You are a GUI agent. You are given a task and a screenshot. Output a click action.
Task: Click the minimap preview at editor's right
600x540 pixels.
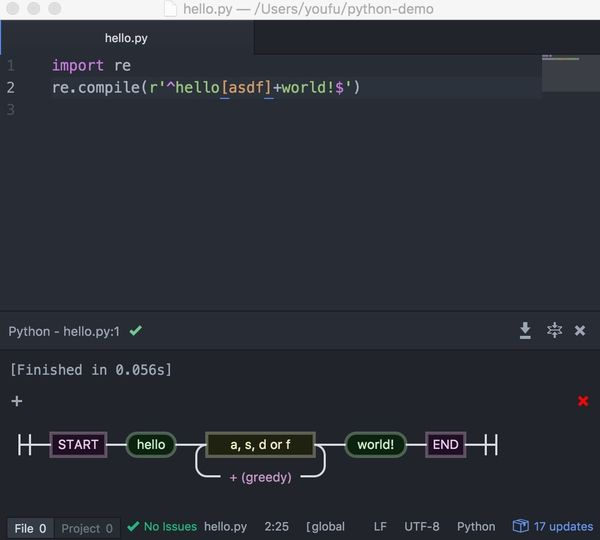pos(571,73)
